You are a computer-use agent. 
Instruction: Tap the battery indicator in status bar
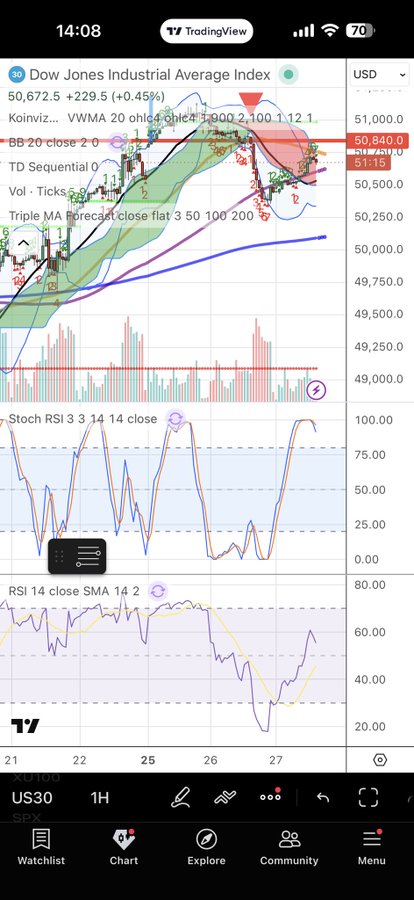(359, 31)
